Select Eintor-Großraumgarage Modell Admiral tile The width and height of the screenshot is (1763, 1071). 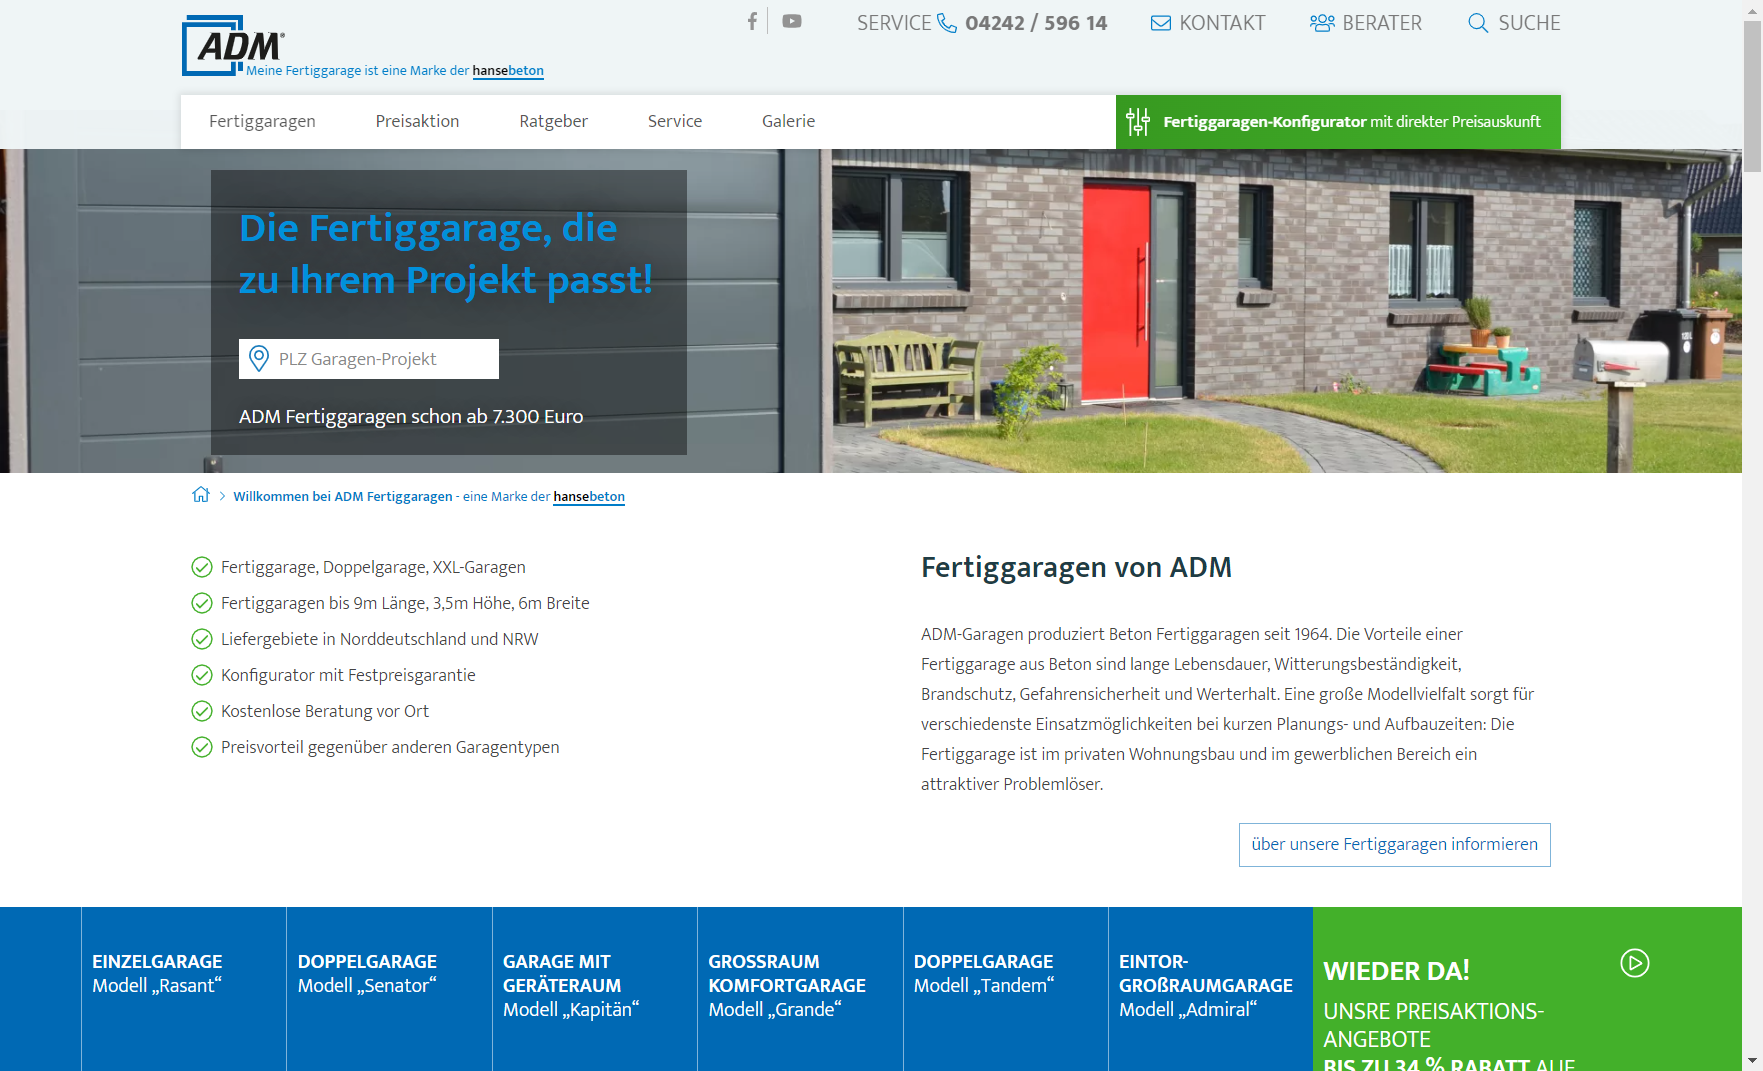[1211, 989]
